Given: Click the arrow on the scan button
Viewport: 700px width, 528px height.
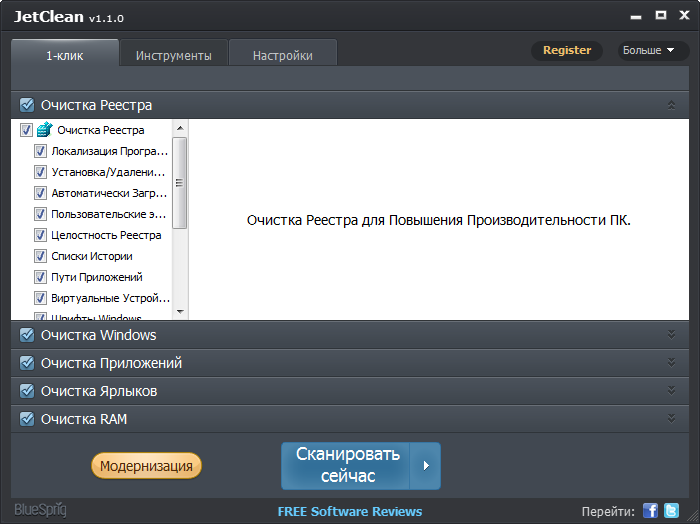Looking at the screenshot, I should 427,465.
